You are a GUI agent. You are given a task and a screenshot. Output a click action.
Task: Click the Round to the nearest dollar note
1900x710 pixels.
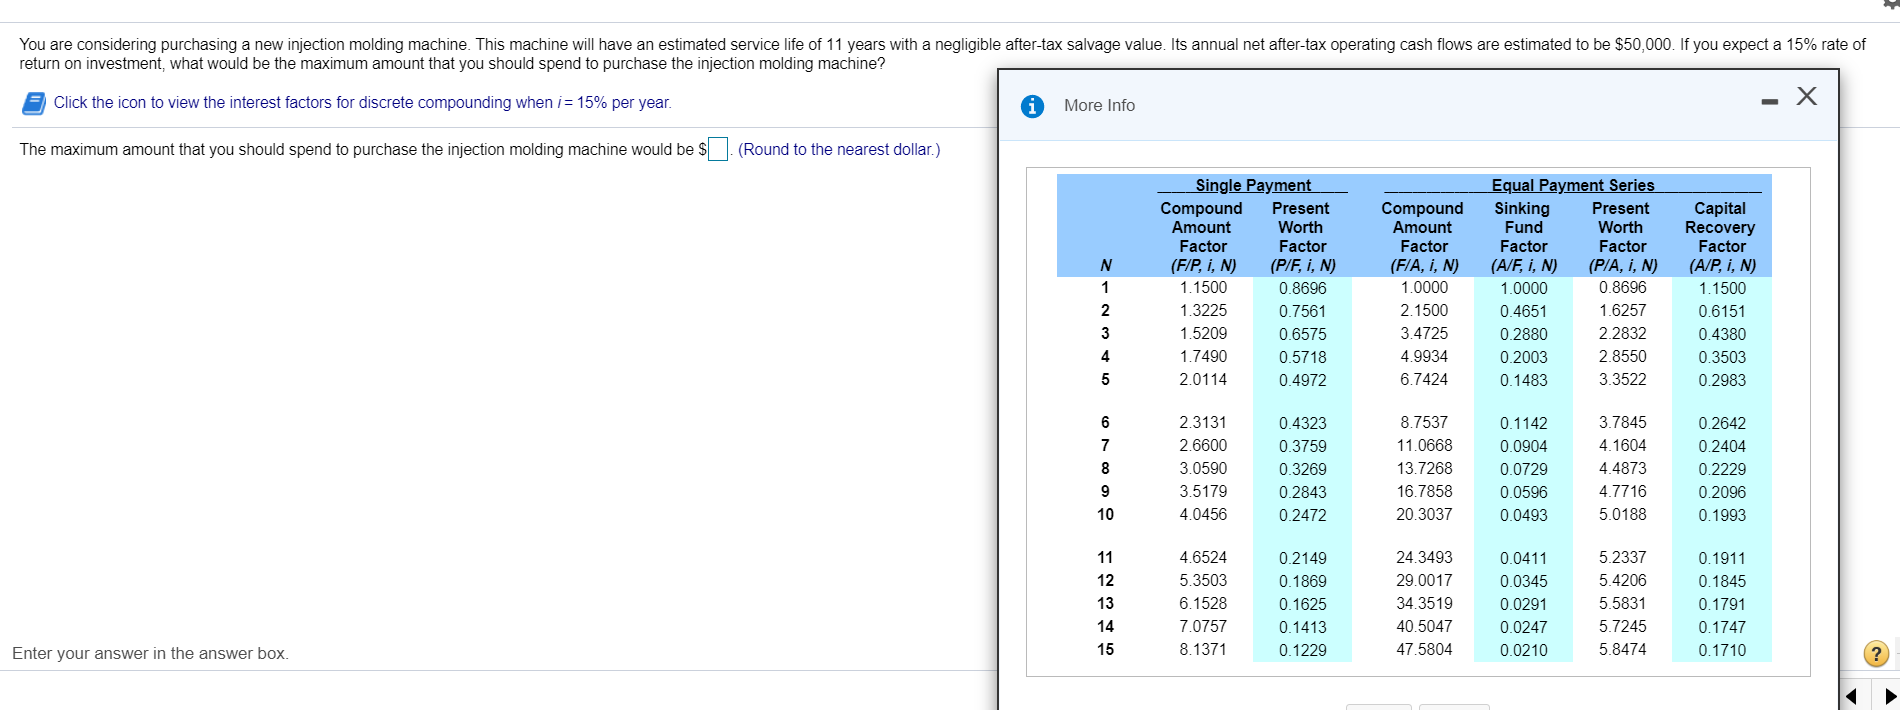pos(839,150)
